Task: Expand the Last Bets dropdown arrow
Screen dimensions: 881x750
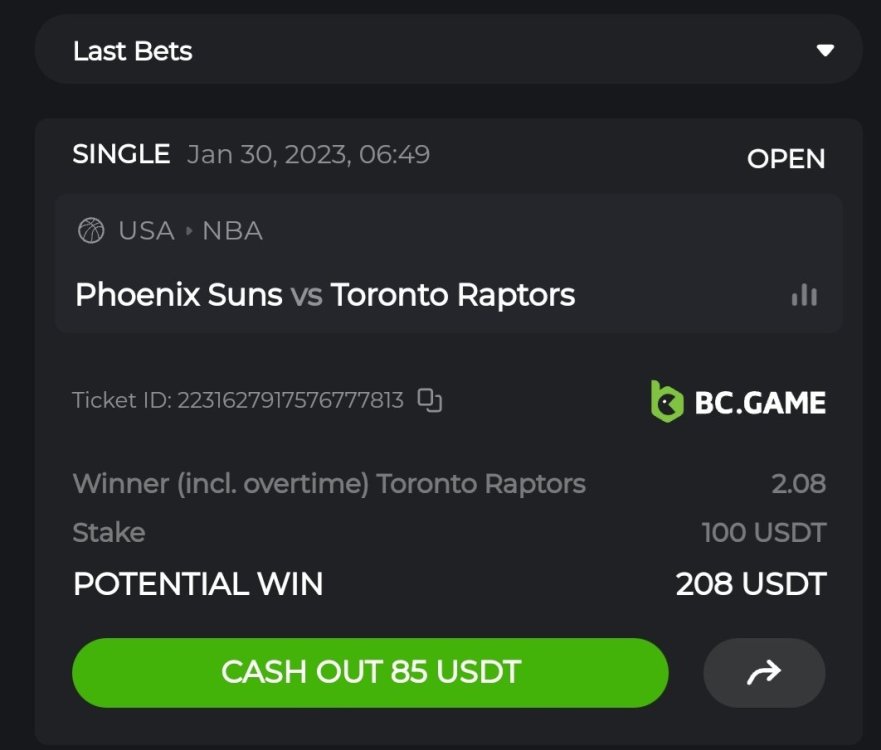Action: pyautogui.click(x=824, y=50)
